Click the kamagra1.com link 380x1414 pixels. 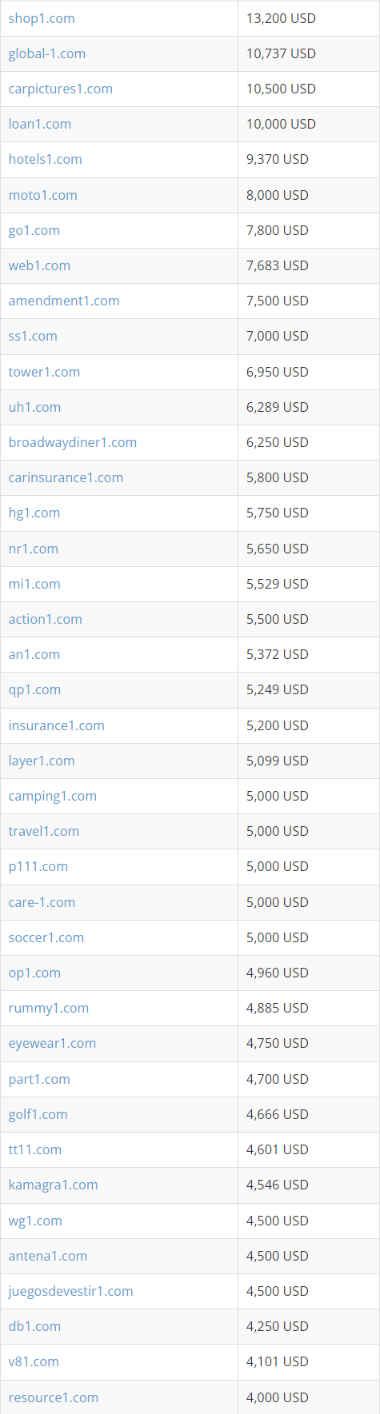(53, 1185)
